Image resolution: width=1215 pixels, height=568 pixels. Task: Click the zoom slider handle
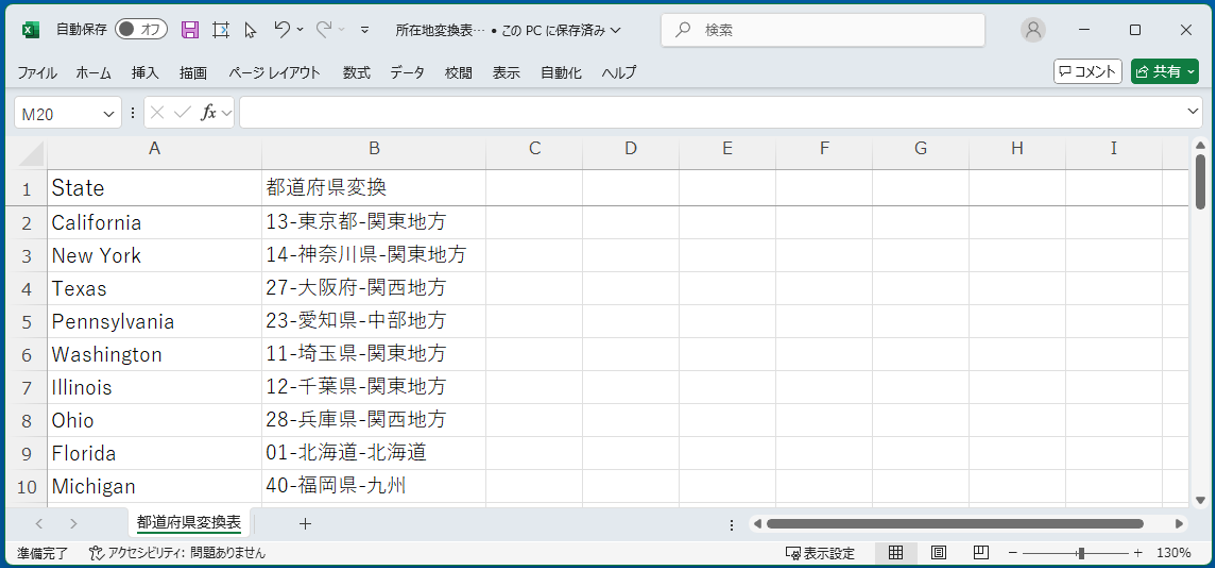coord(1080,553)
